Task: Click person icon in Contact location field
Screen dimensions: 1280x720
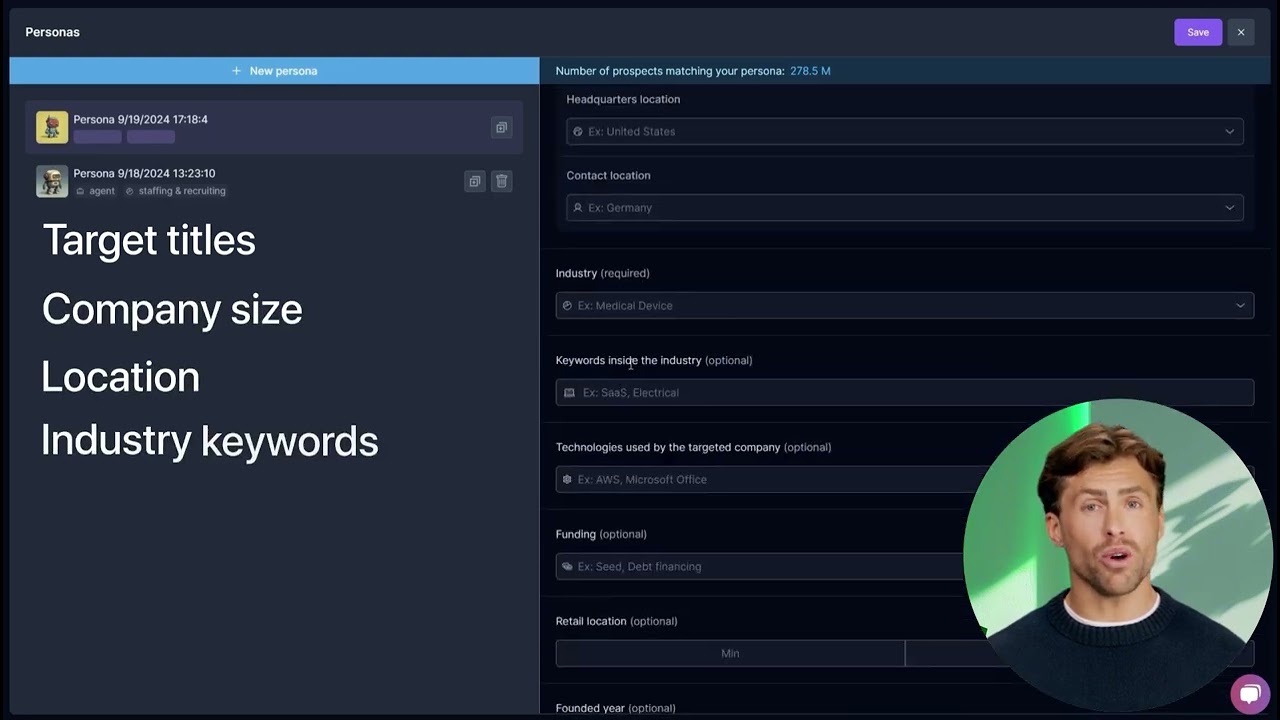Action: [x=578, y=207]
